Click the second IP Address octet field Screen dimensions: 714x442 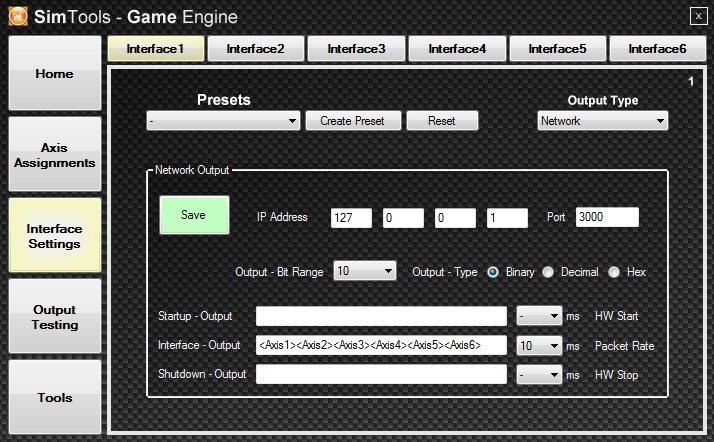pyautogui.click(x=403, y=218)
